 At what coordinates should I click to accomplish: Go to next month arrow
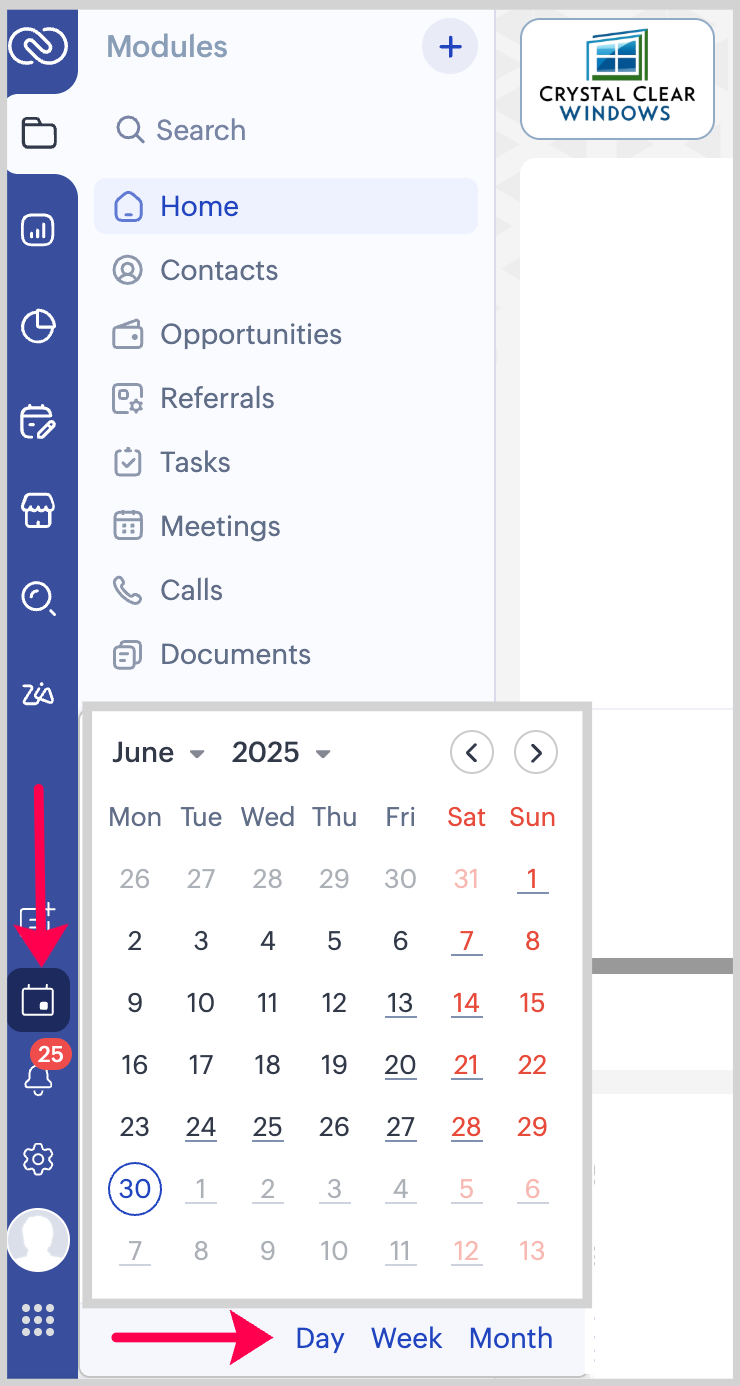[x=536, y=753]
